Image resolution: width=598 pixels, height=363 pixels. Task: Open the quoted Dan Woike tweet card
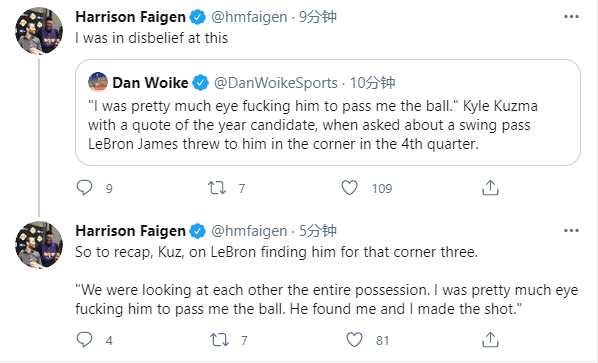tap(328, 112)
